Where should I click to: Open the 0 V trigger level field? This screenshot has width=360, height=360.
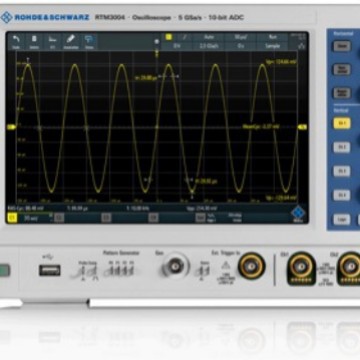pos(177,46)
